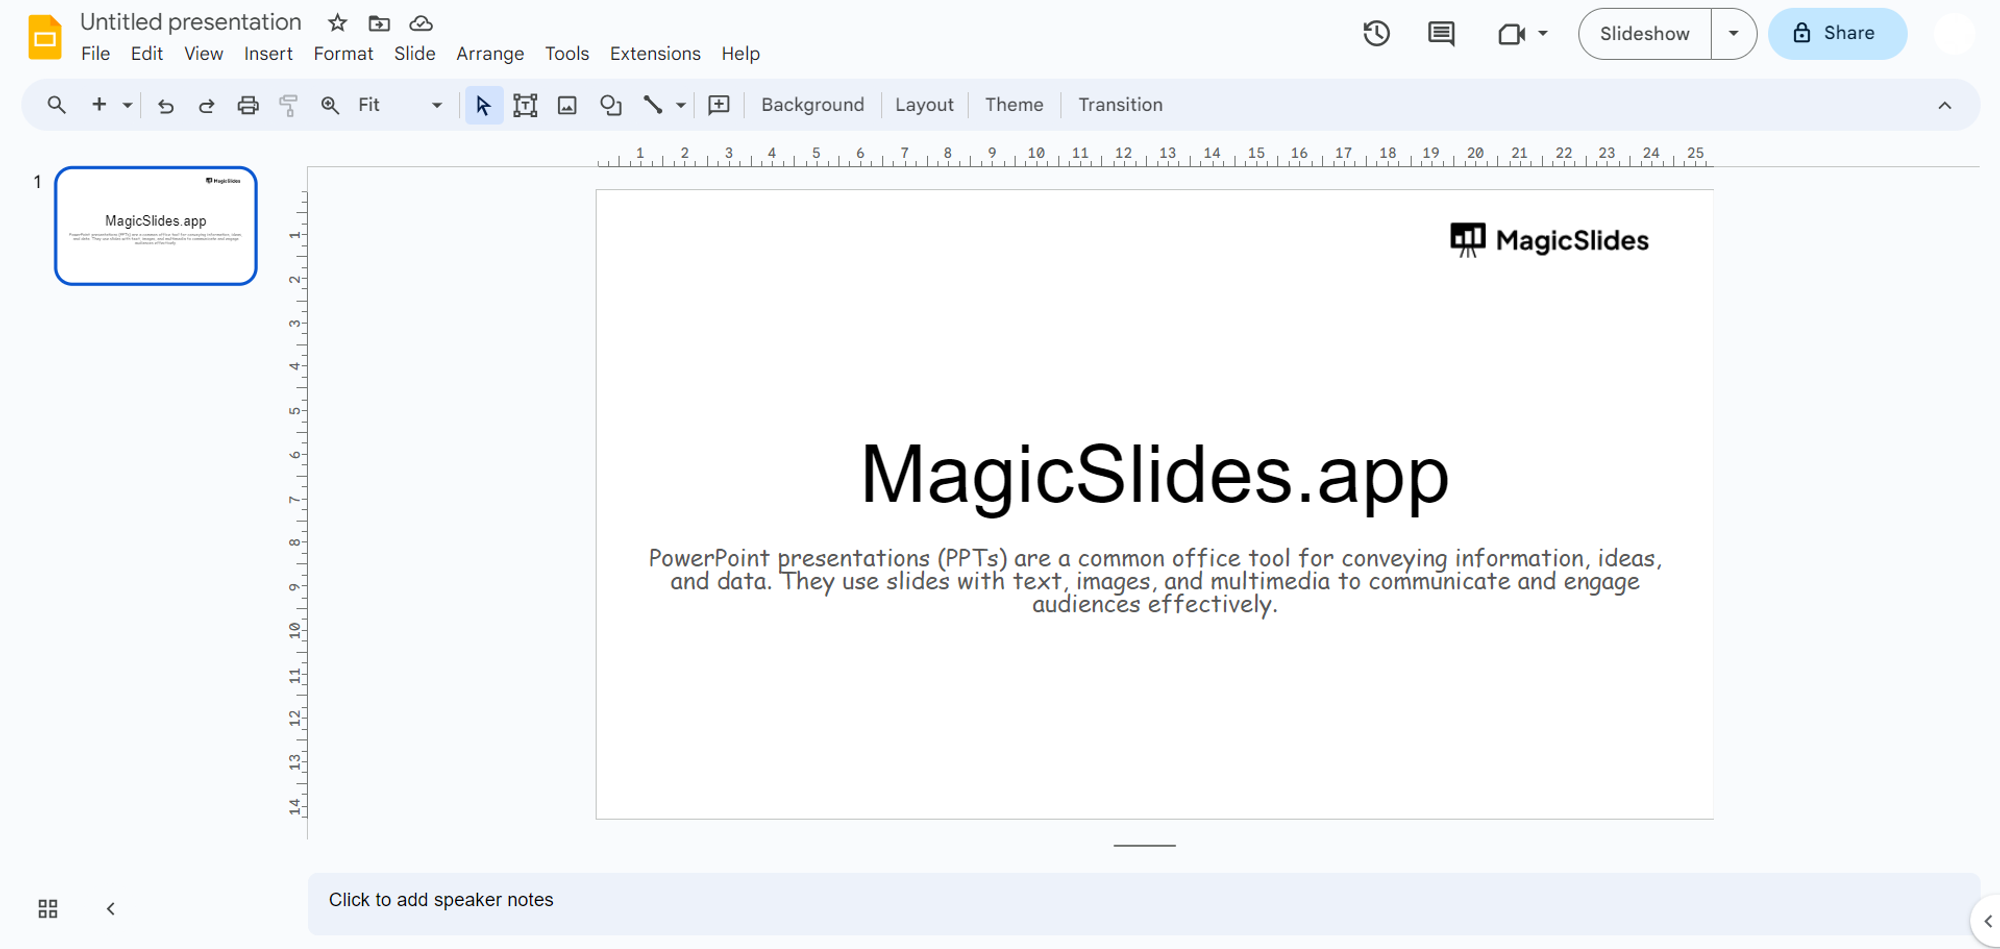
Task: Redo the last action
Action: 206,105
